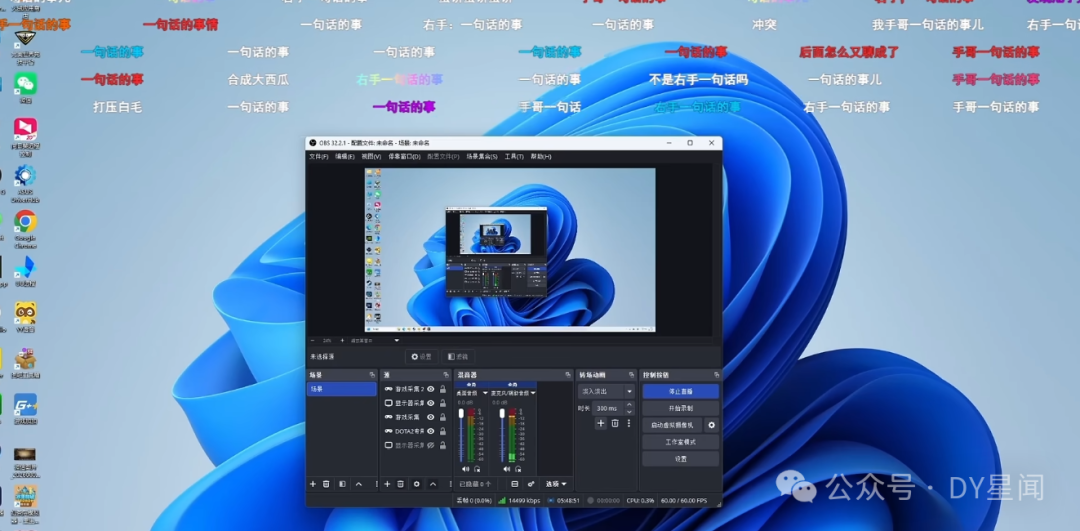Toggle lock on 游戏采集 2 source

443,389
